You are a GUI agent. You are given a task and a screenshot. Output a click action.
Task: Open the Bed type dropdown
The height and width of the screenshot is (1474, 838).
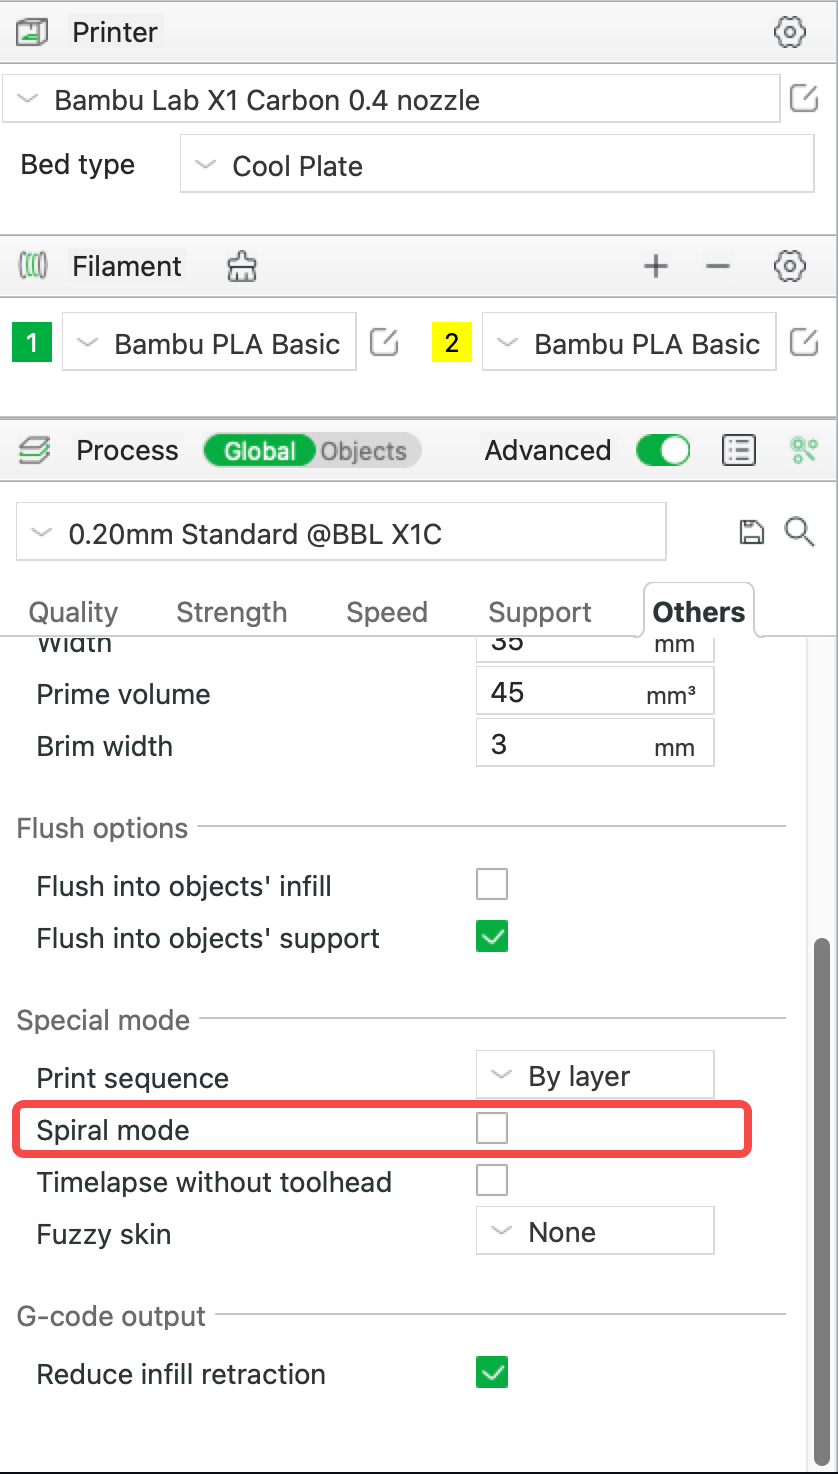497,164
